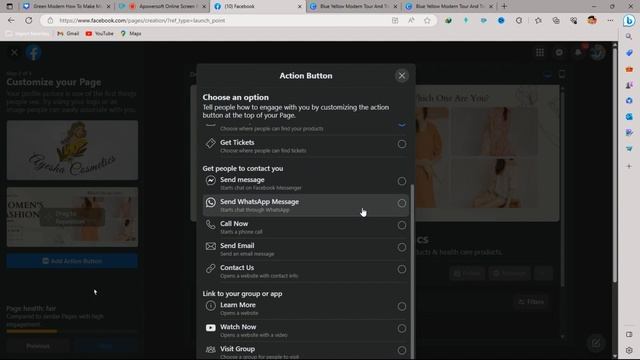Click the Get Tickets ticket icon
Screen dimensions: 640x360
pos(211,143)
